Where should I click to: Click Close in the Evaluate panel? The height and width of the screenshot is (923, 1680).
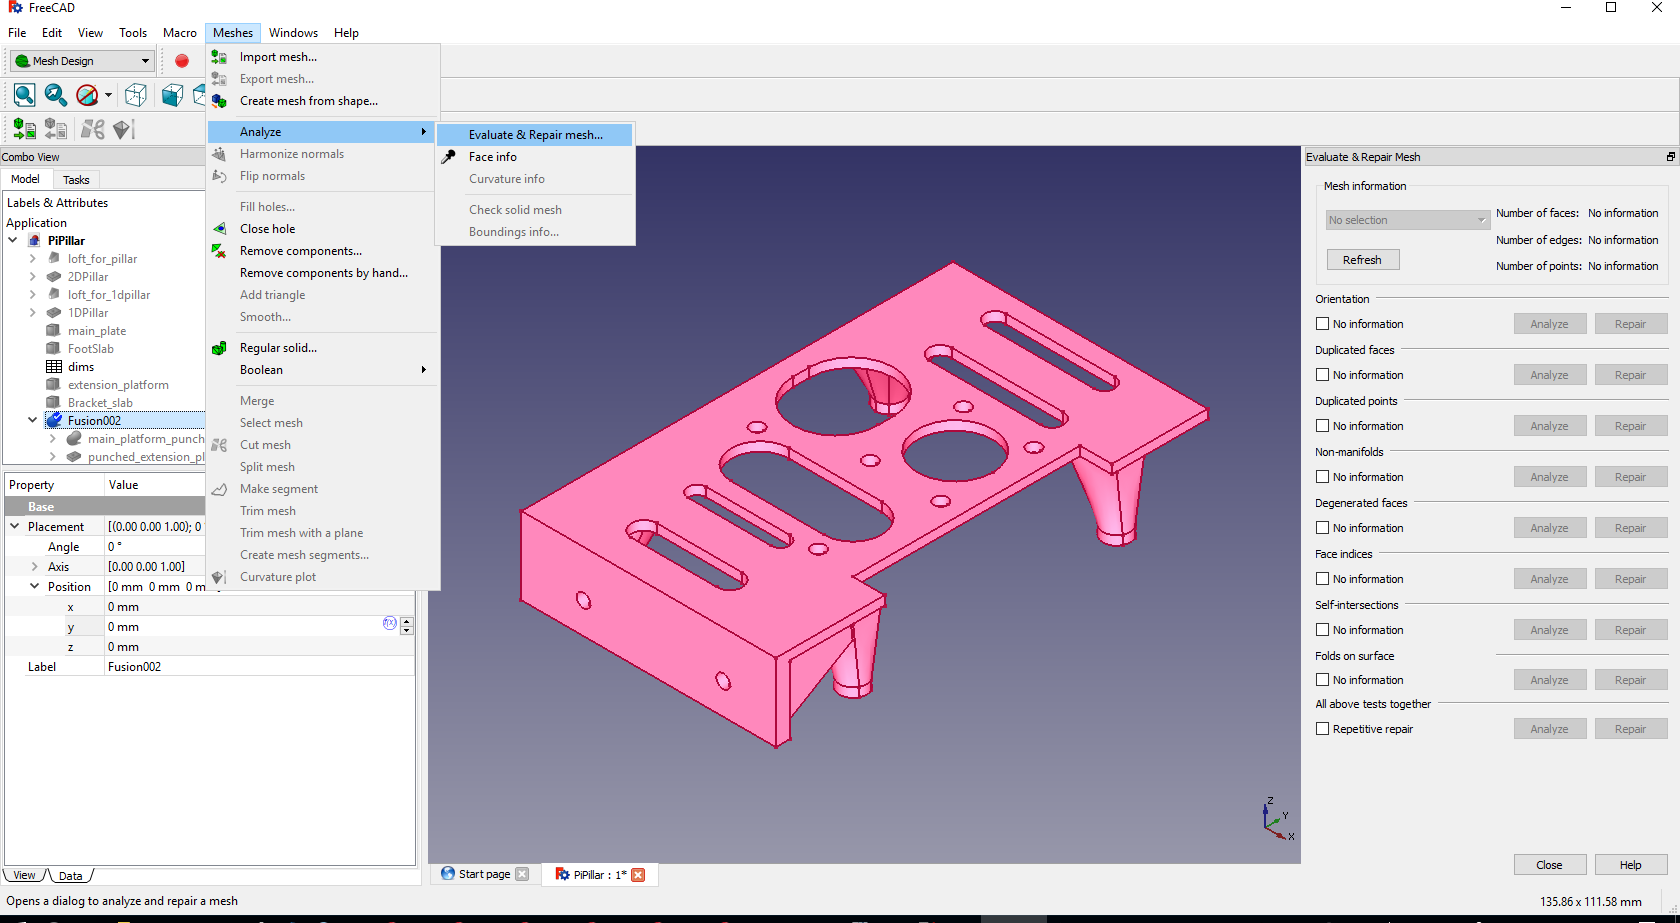1548,865
